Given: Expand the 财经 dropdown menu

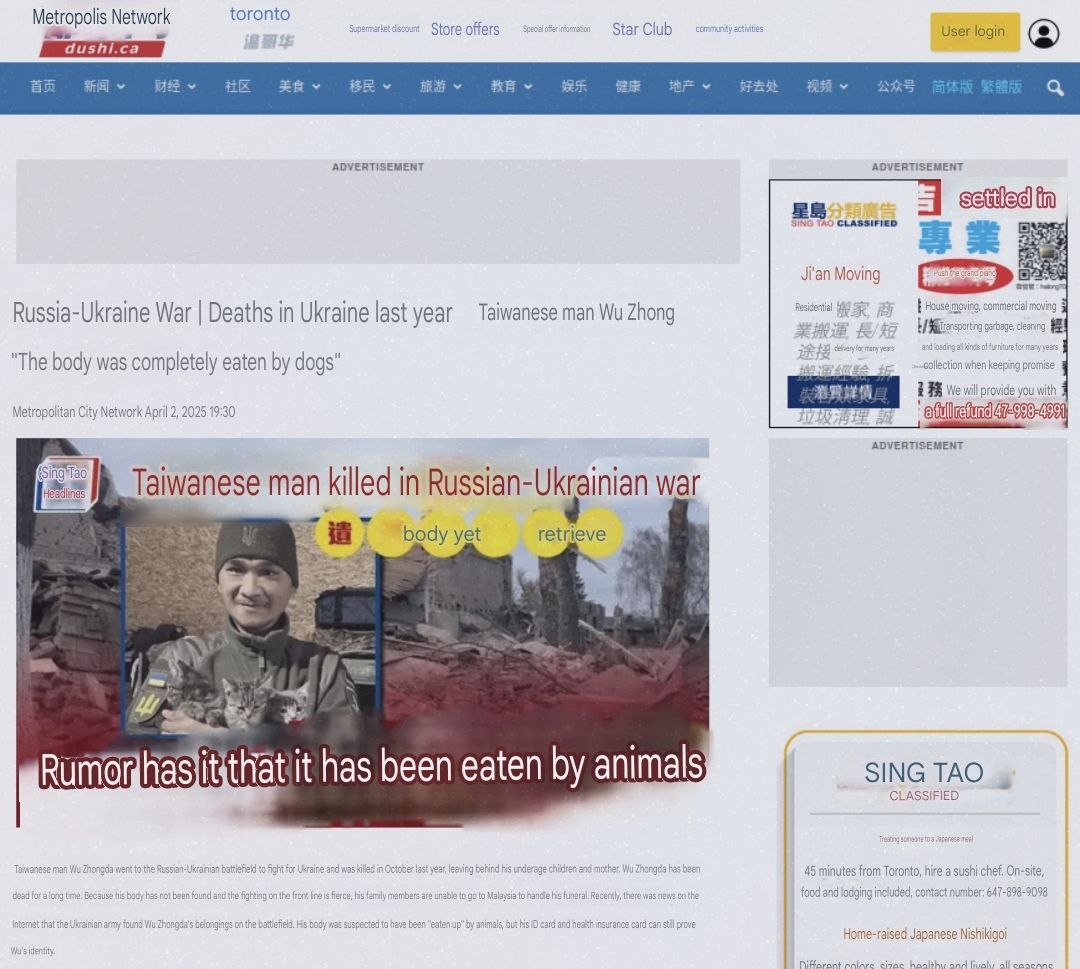Looking at the screenshot, I should (x=174, y=87).
